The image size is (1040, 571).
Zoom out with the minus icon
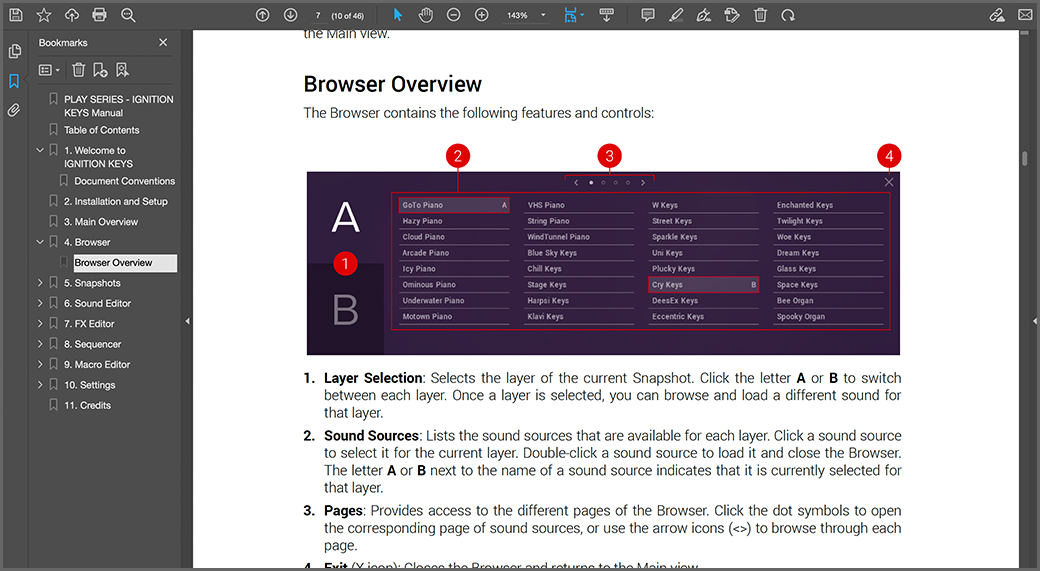[454, 15]
